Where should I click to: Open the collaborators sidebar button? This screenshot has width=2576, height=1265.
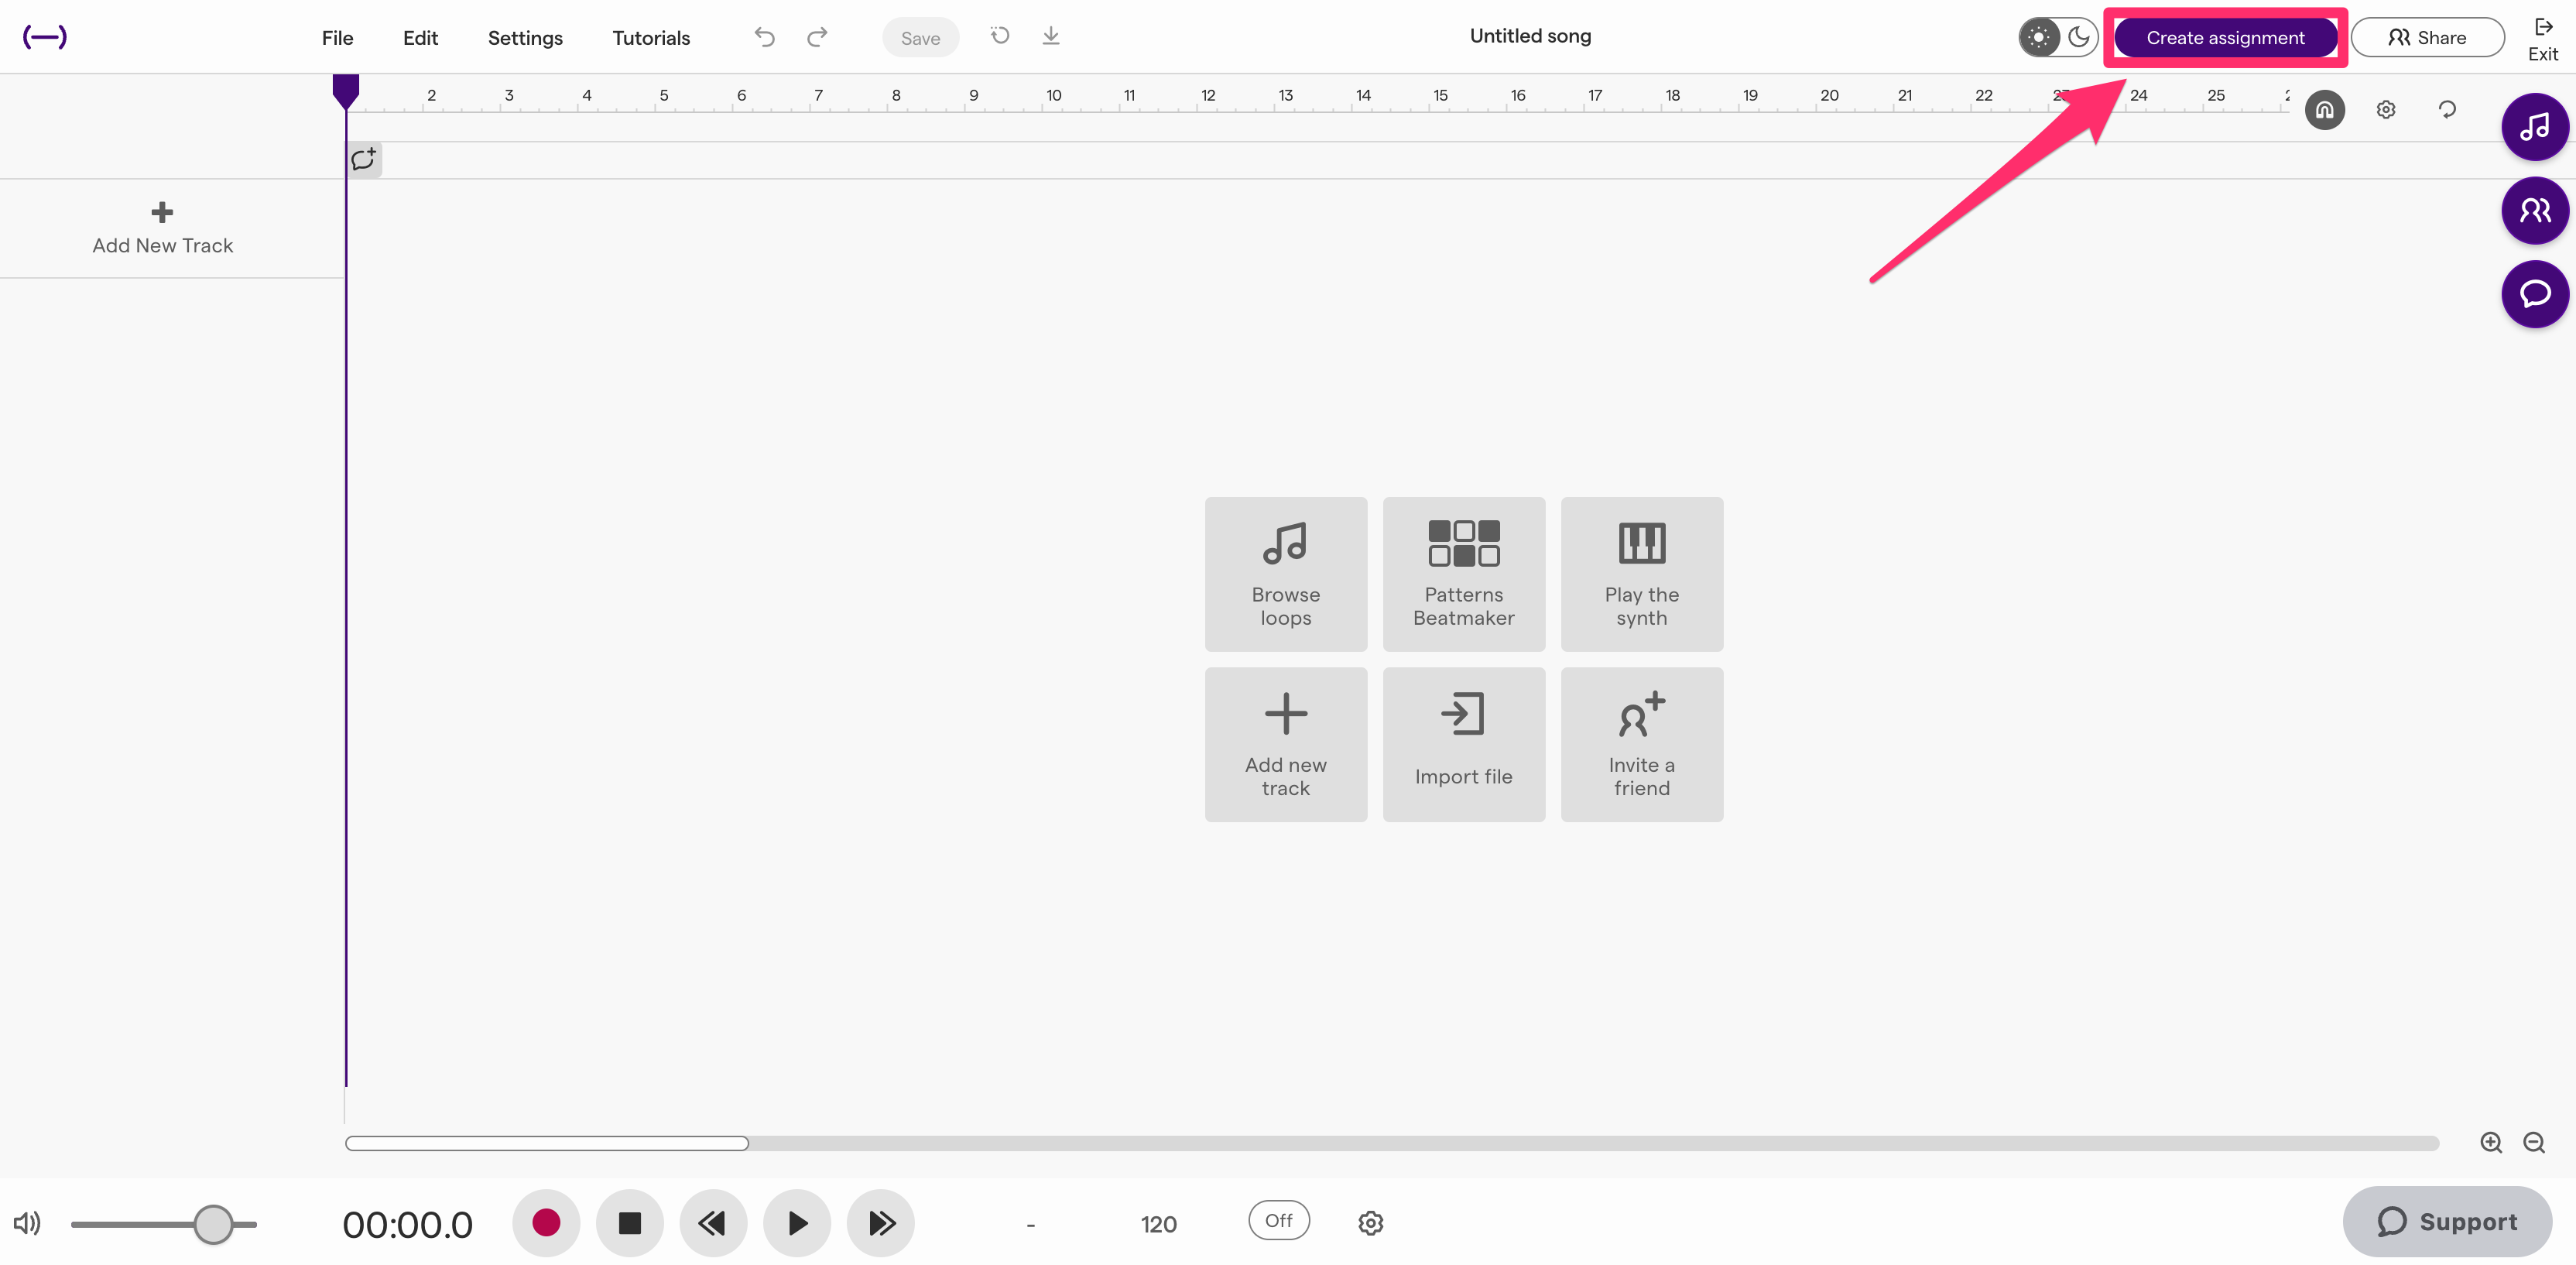(x=2534, y=210)
